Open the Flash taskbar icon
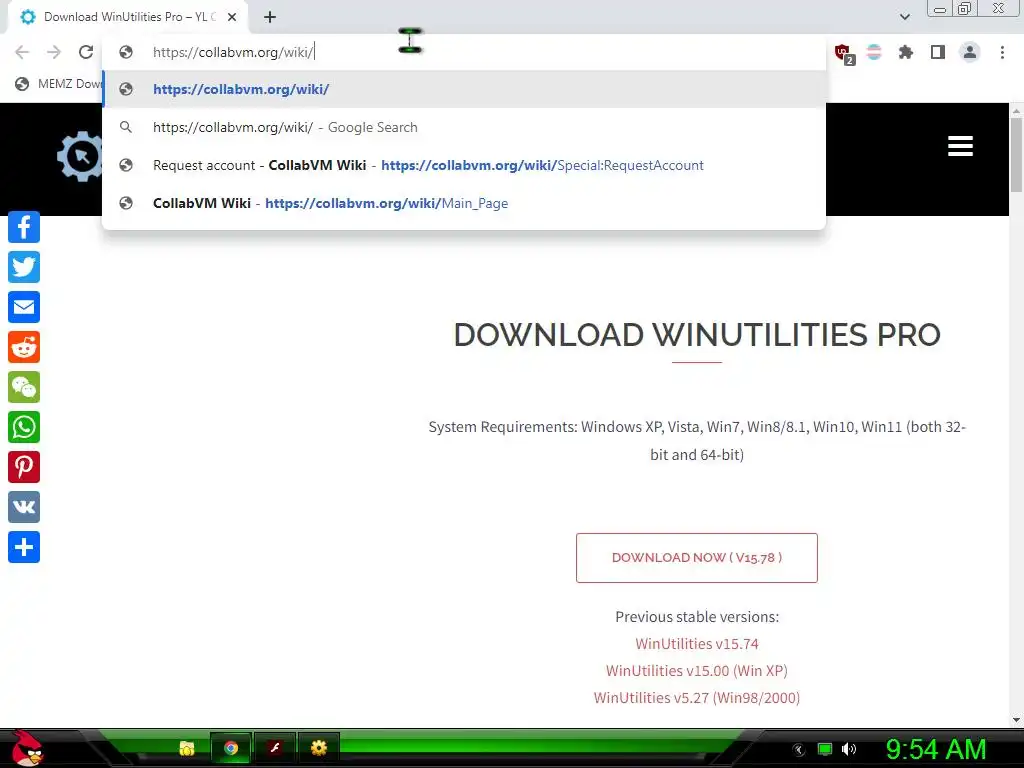 pos(275,748)
